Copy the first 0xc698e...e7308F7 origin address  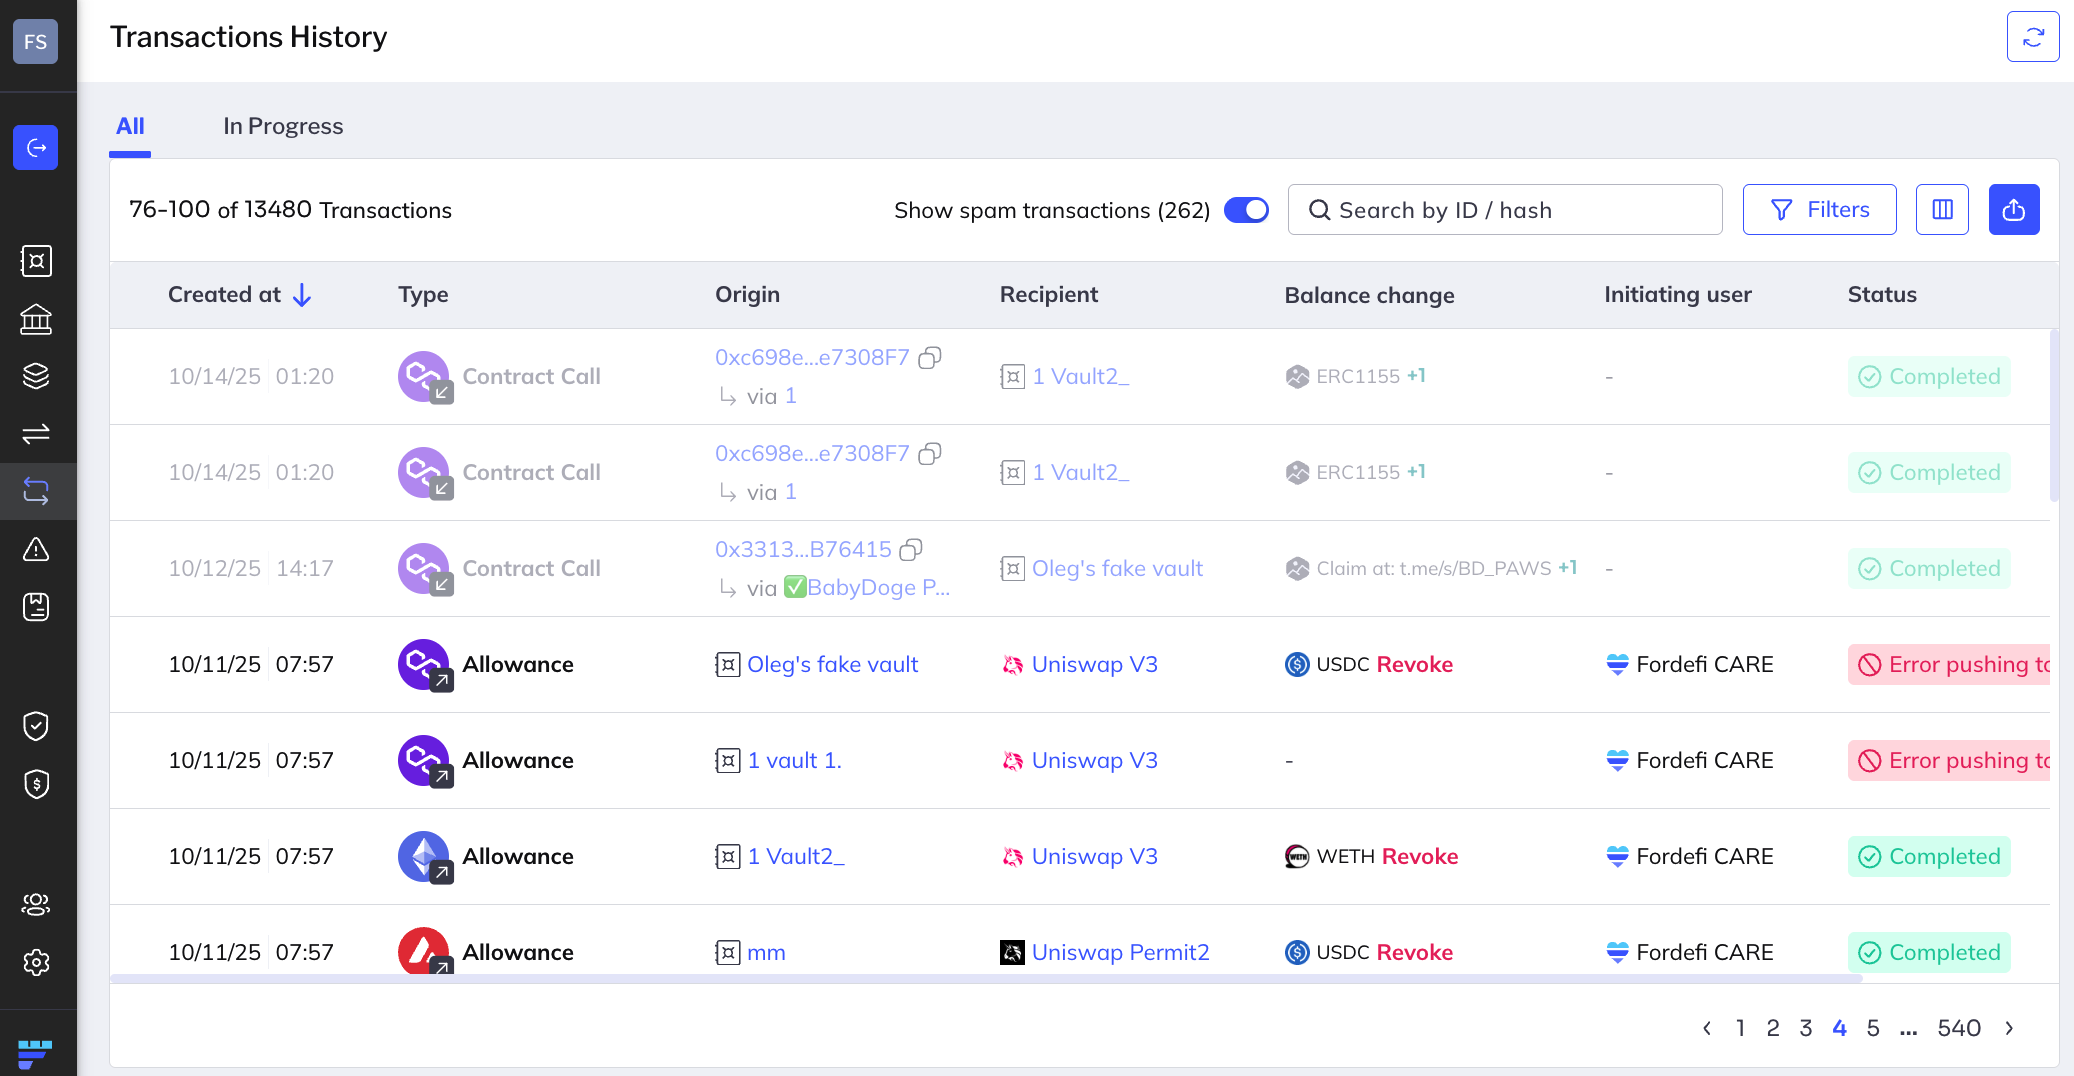930,358
